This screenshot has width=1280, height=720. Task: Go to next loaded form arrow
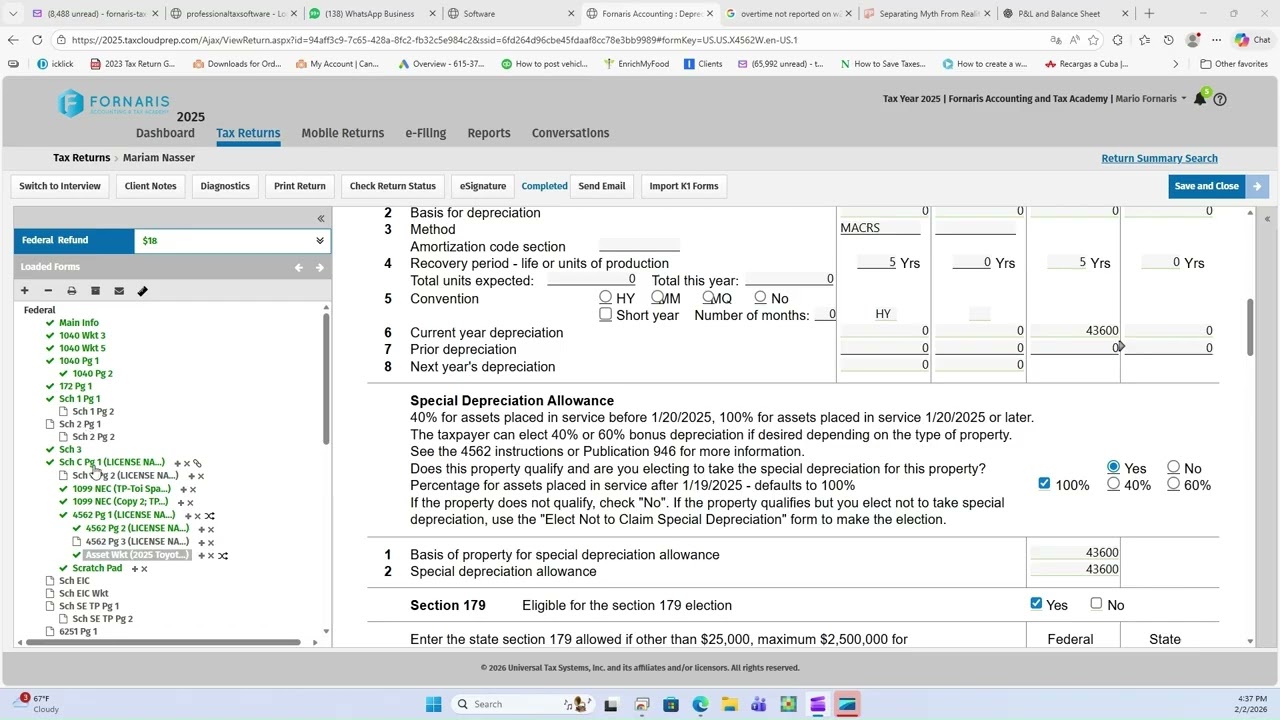[319, 267]
